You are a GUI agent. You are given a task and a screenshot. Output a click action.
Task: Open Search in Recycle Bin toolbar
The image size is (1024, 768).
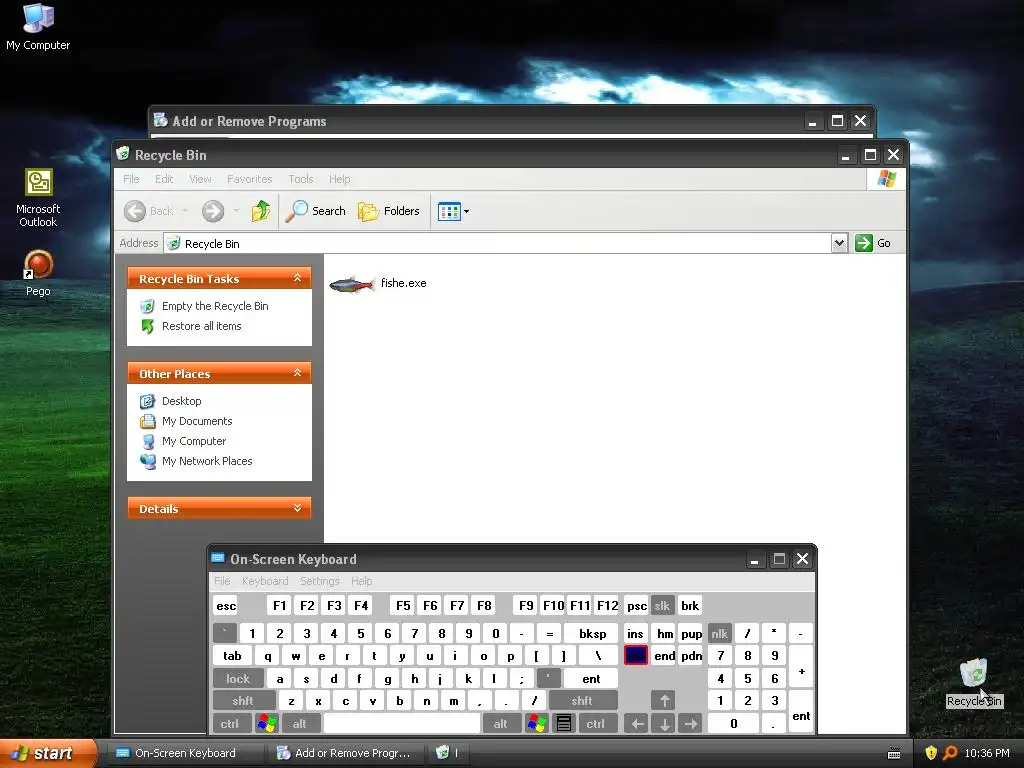pyautogui.click(x=315, y=211)
